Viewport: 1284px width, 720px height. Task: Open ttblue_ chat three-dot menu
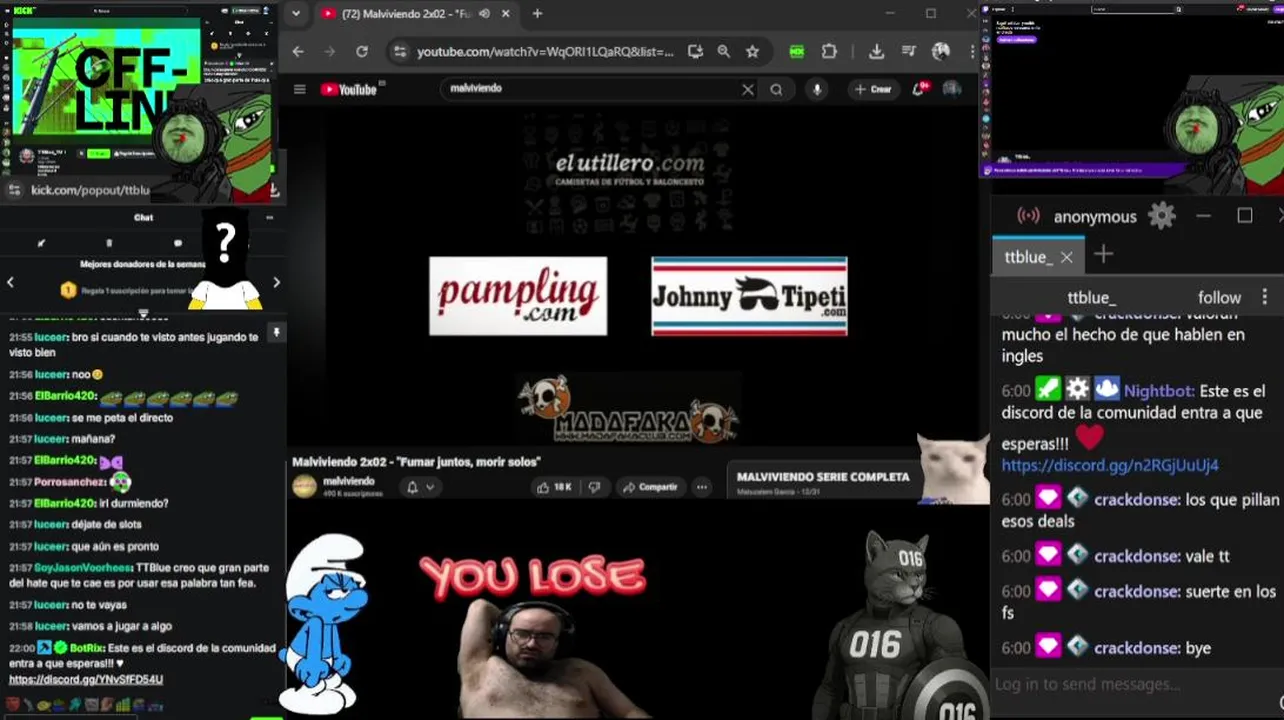(x=1264, y=297)
